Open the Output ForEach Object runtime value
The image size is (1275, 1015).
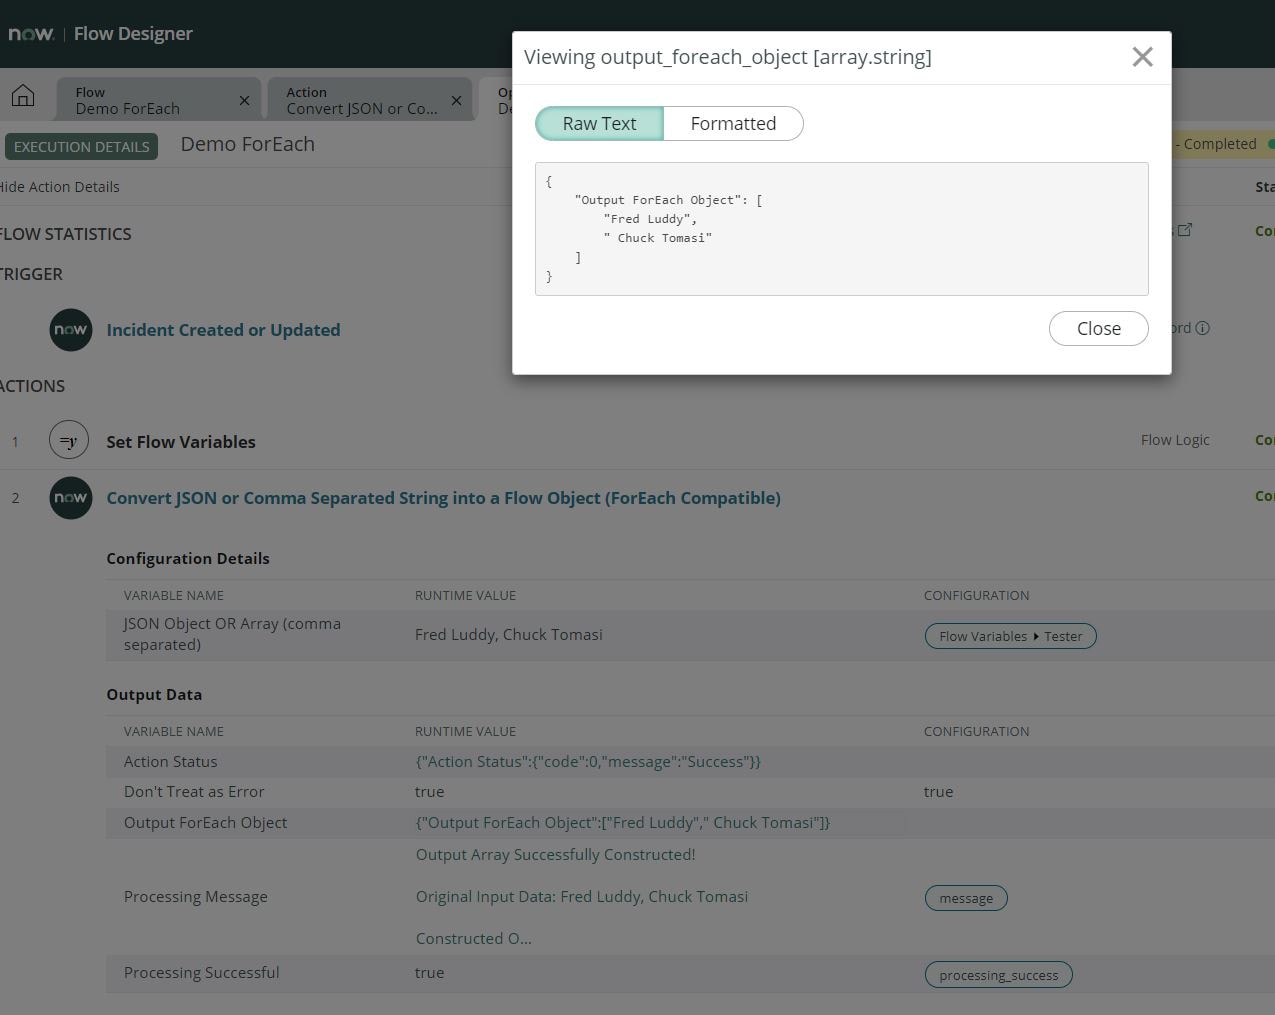point(622,823)
